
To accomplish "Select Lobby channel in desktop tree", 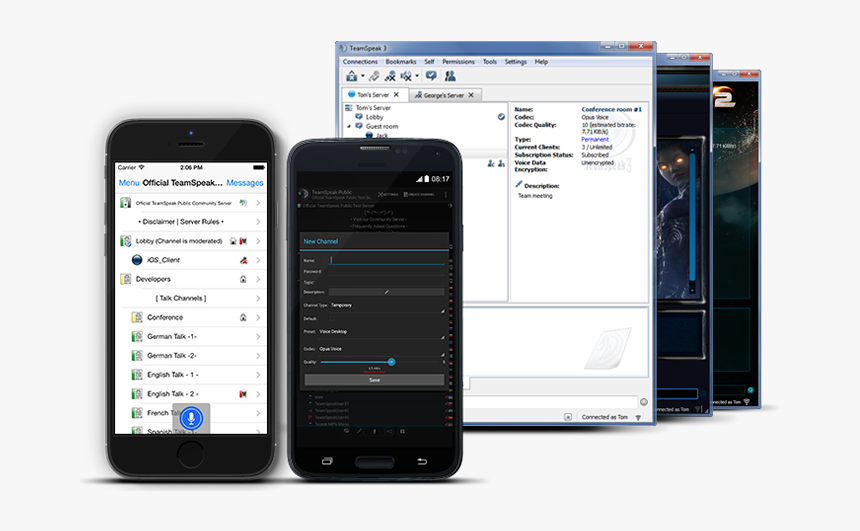I will tap(375, 117).
